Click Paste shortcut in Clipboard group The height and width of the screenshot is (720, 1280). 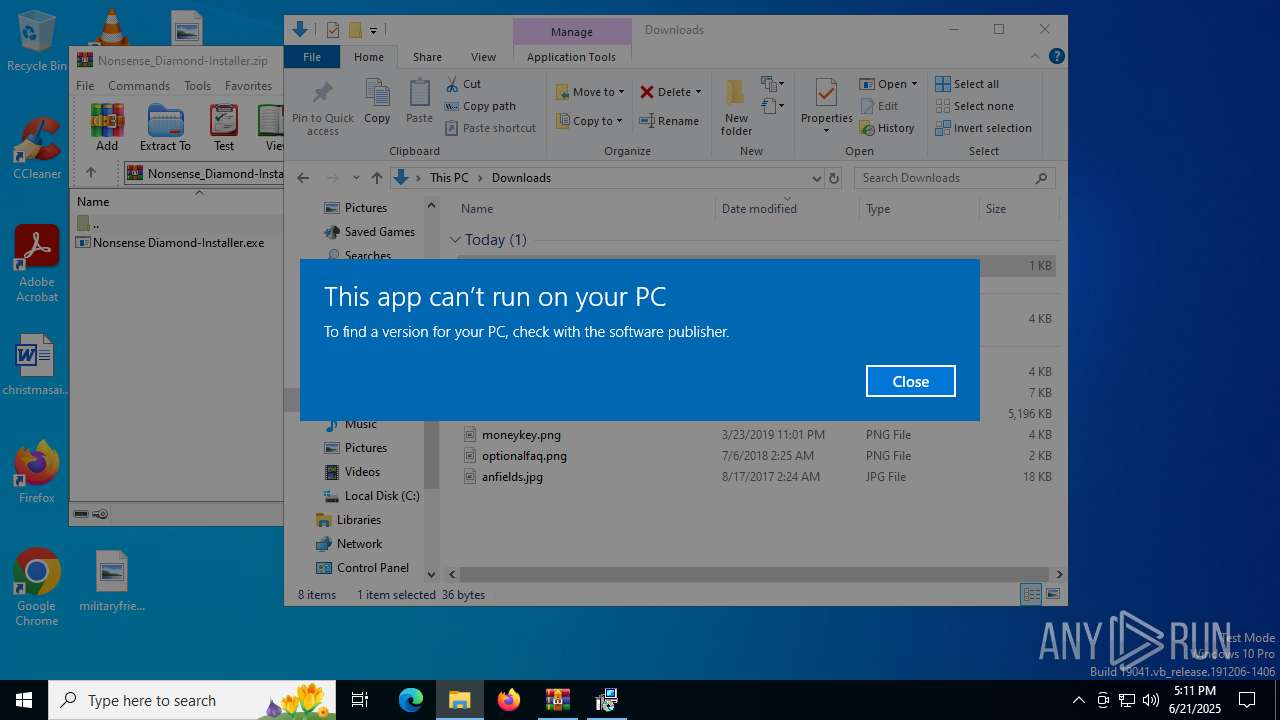pyautogui.click(x=490, y=128)
